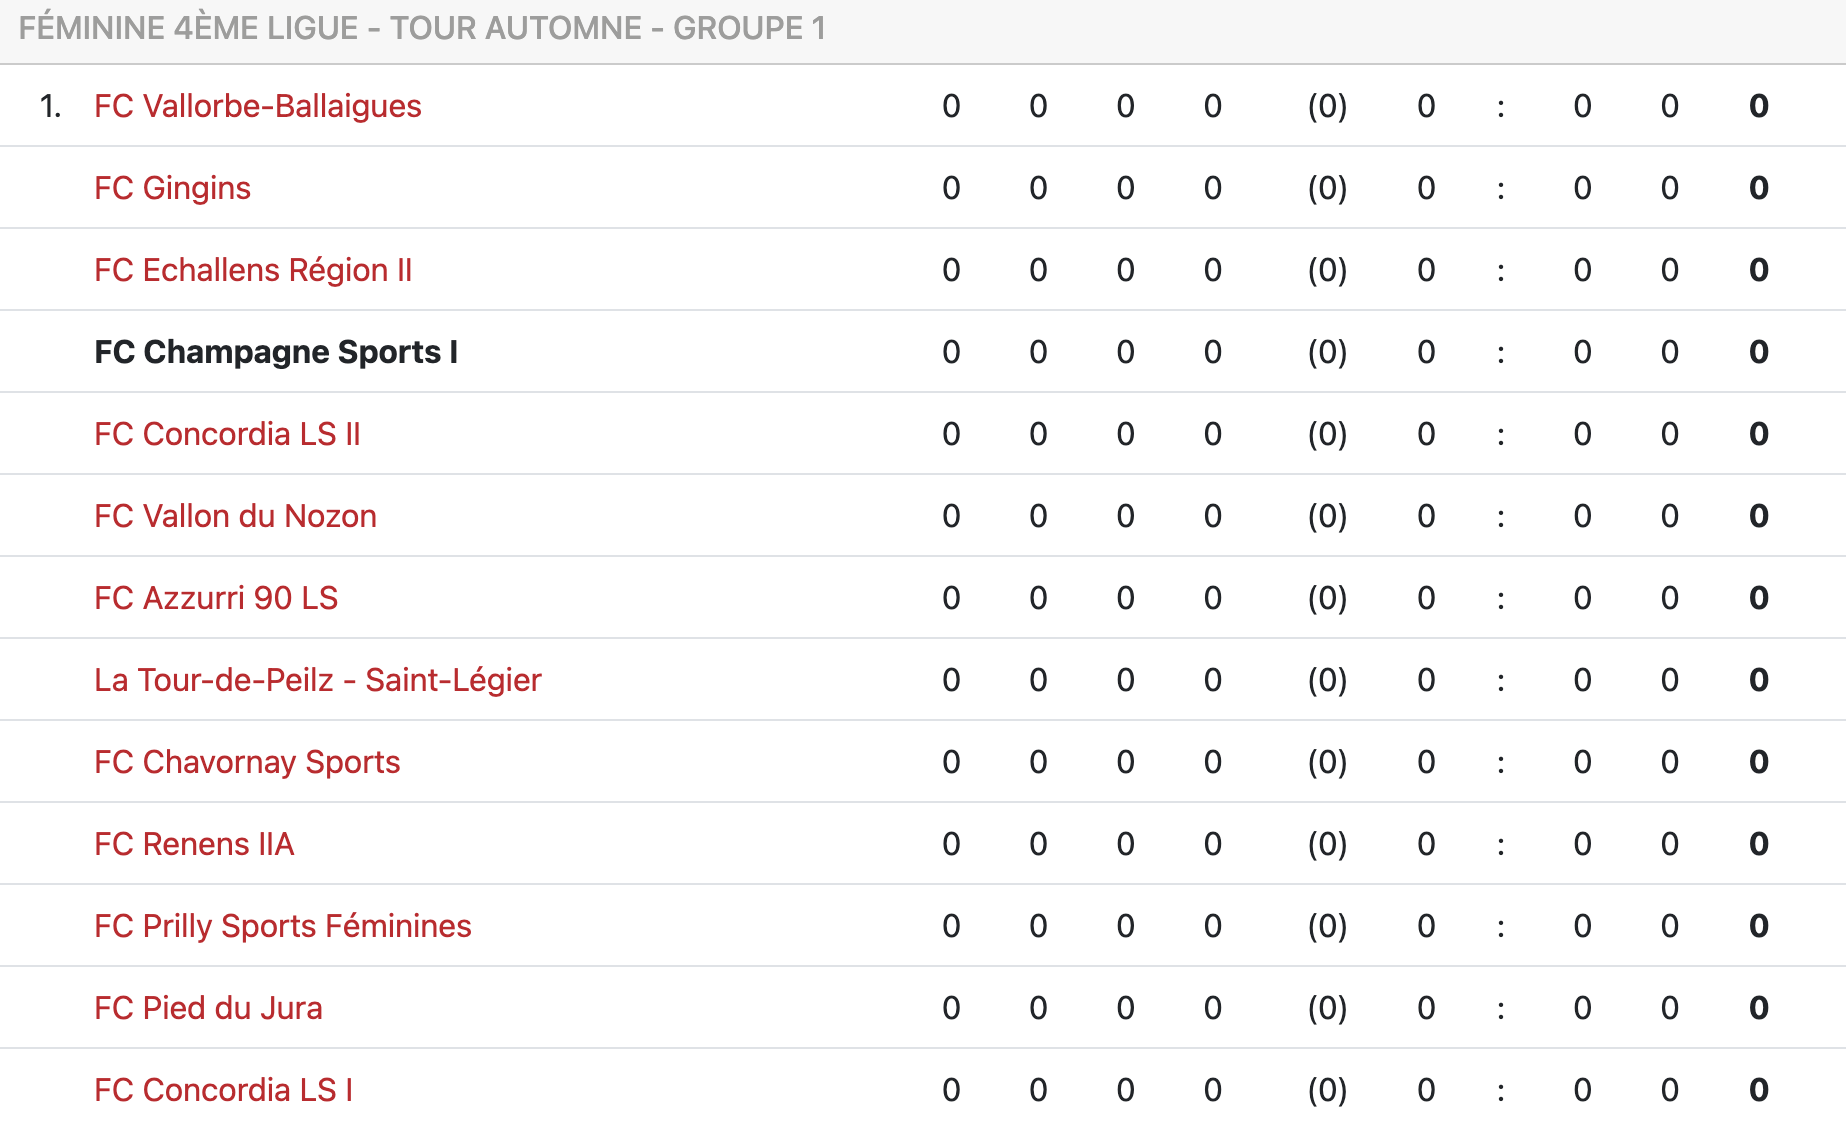Open FC Concordia LS I link
This screenshot has height=1124, width=1846.
point(223,1090)
